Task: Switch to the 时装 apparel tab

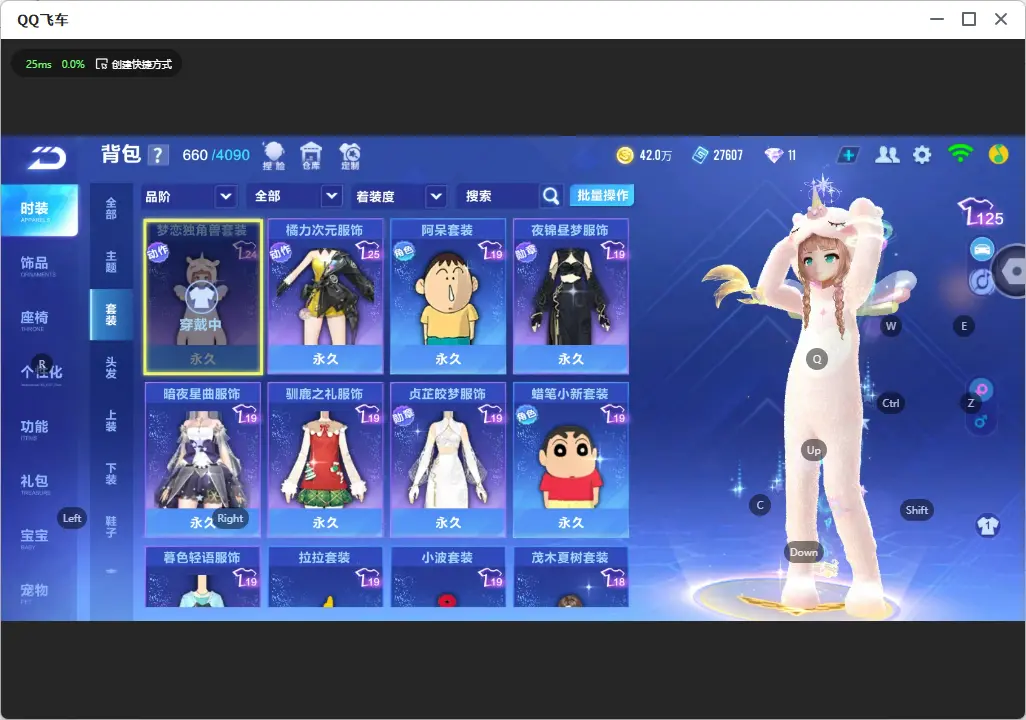Action: pyautogui.click(x=39, y=210)
